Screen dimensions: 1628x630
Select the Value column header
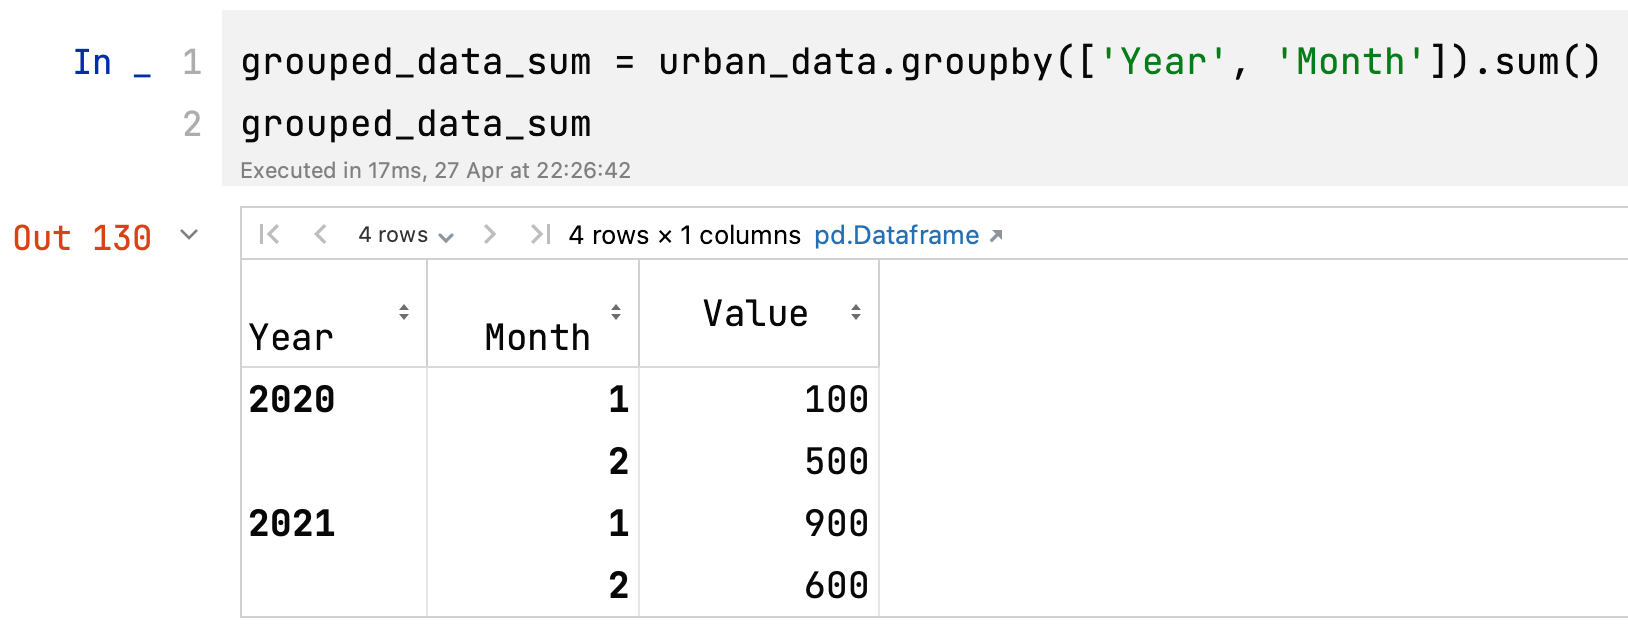(759, 314)
